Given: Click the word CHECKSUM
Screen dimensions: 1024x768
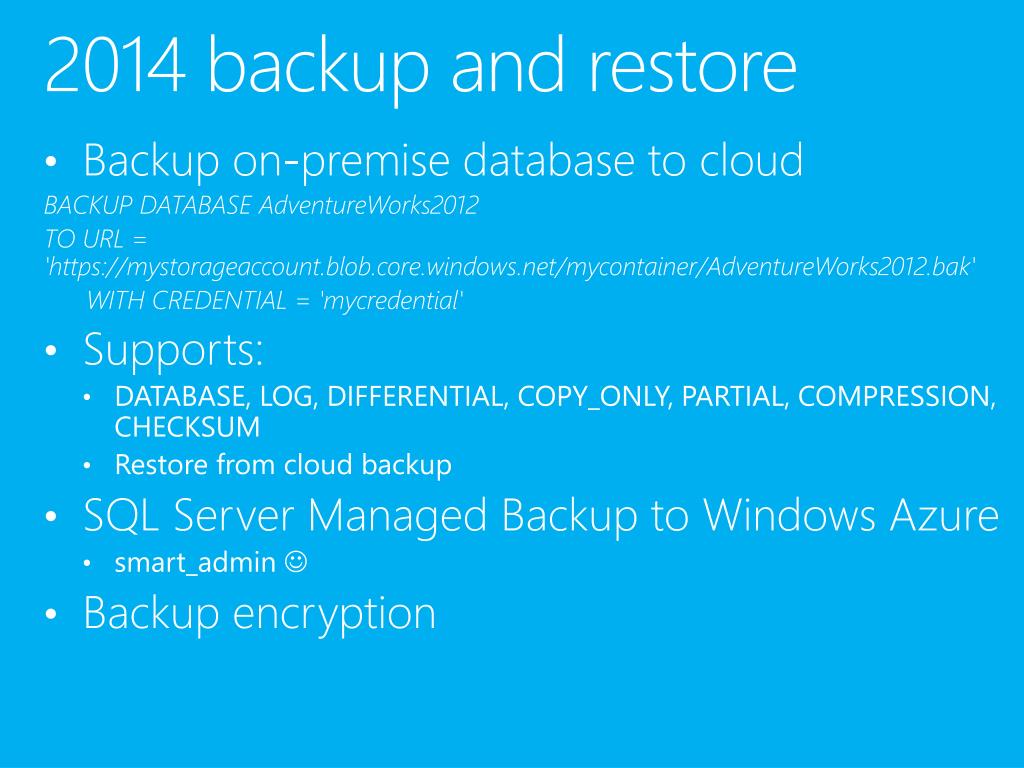Looking at the screenshot, I should [x=187, y=428].
